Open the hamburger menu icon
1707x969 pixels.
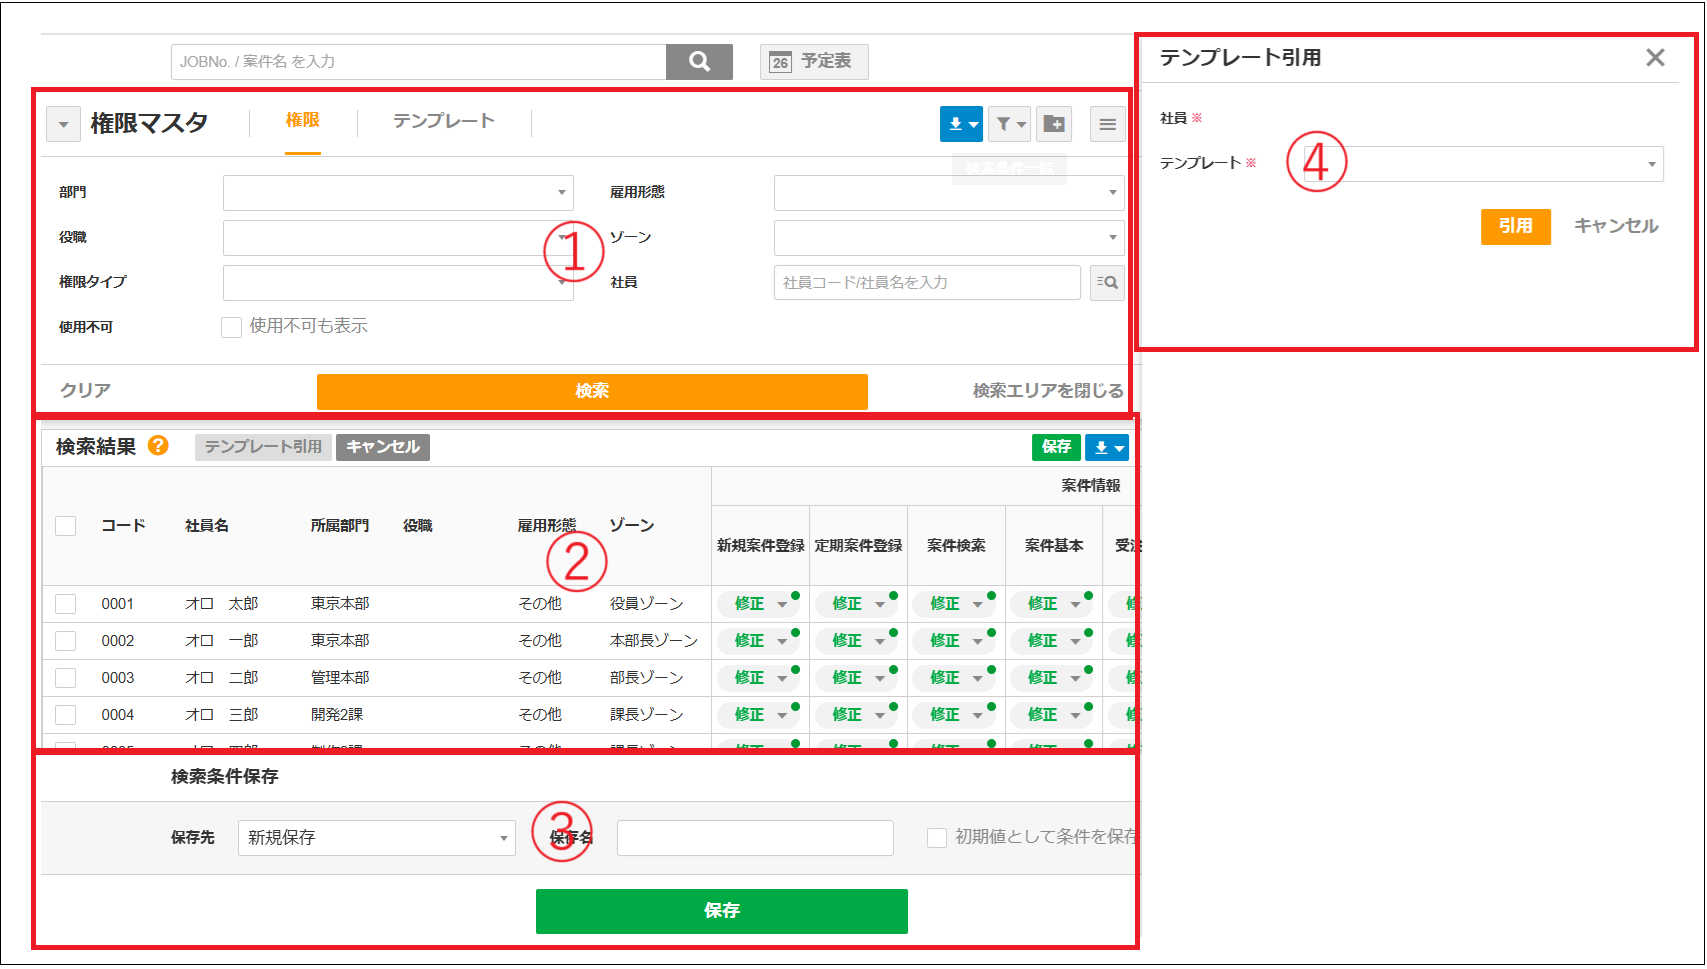coord(1106,123)
